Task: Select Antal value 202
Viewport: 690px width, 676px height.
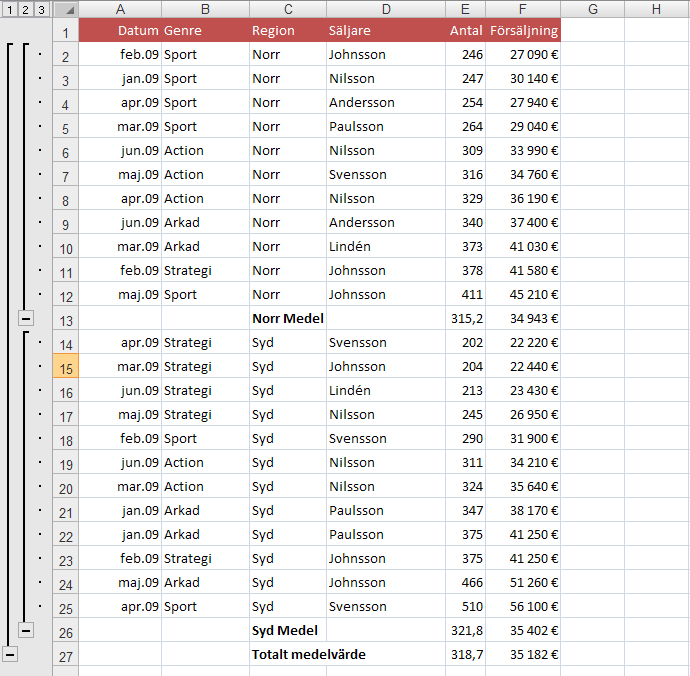Action: coord(466,342)
